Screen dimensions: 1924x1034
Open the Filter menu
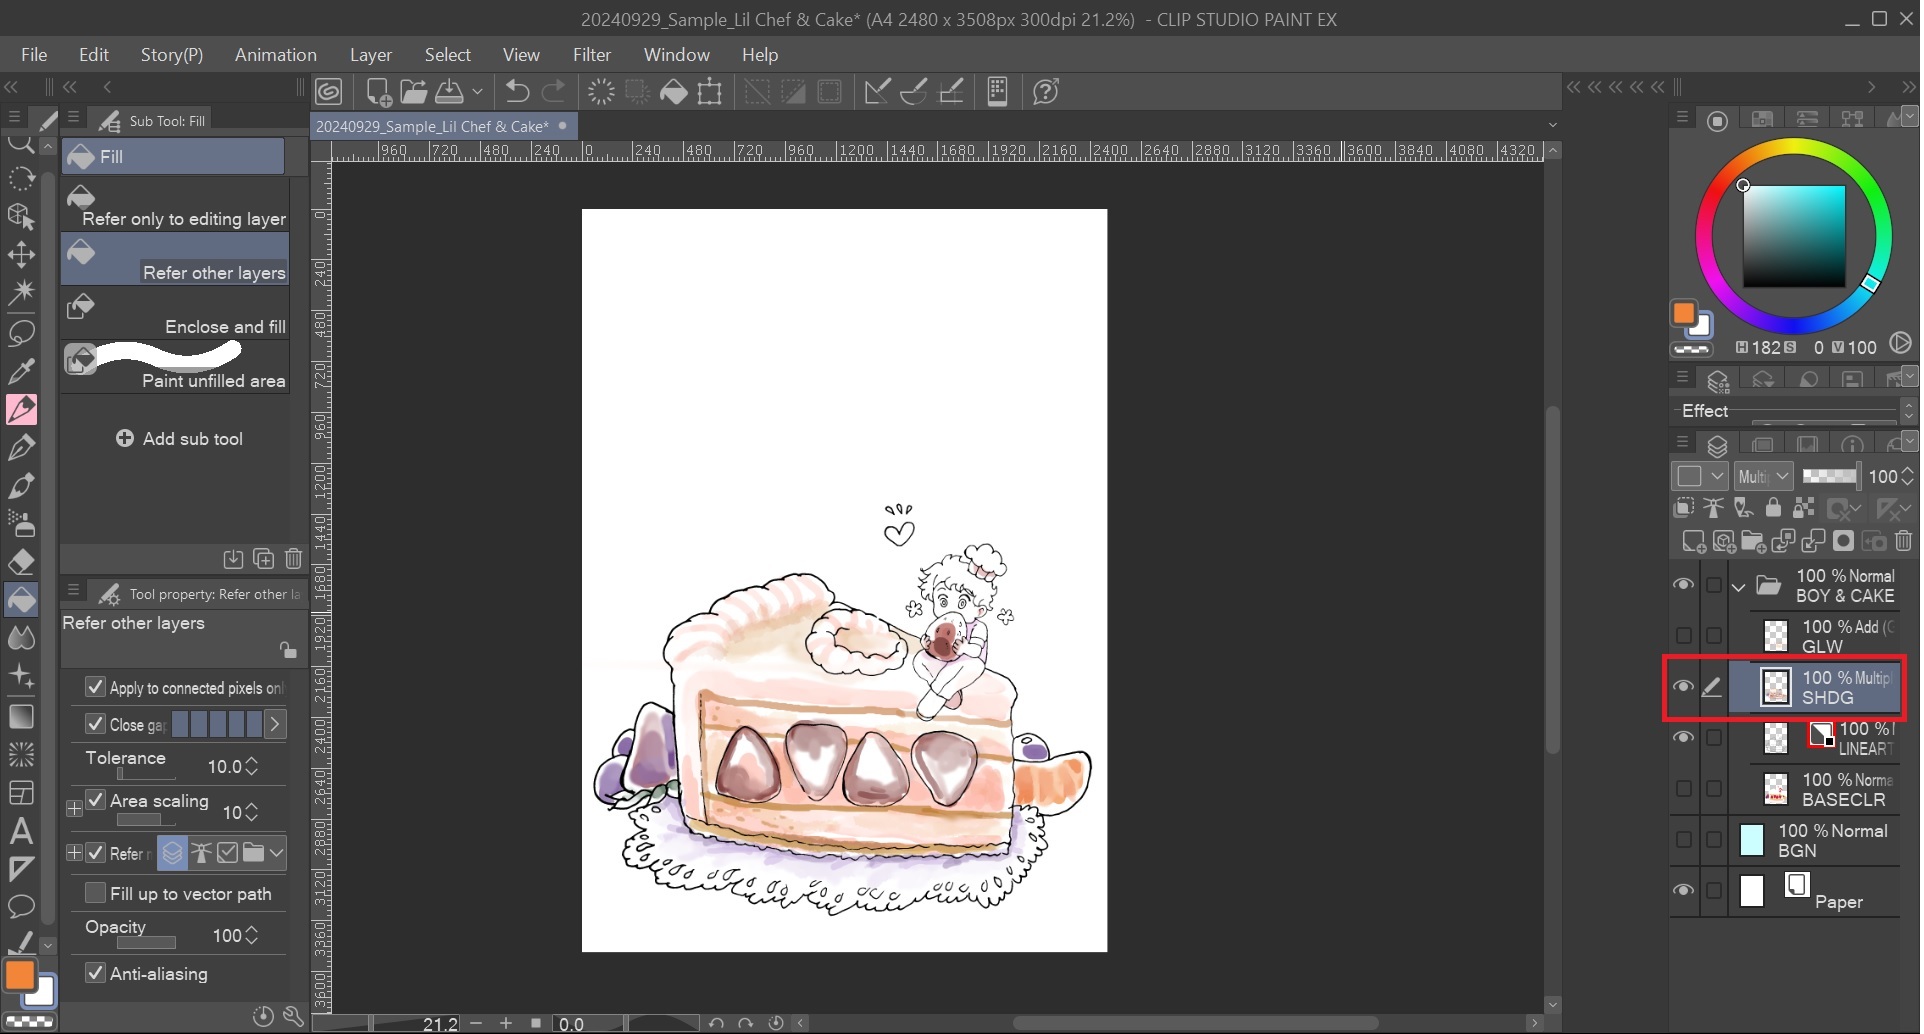[x=592, y=55]
